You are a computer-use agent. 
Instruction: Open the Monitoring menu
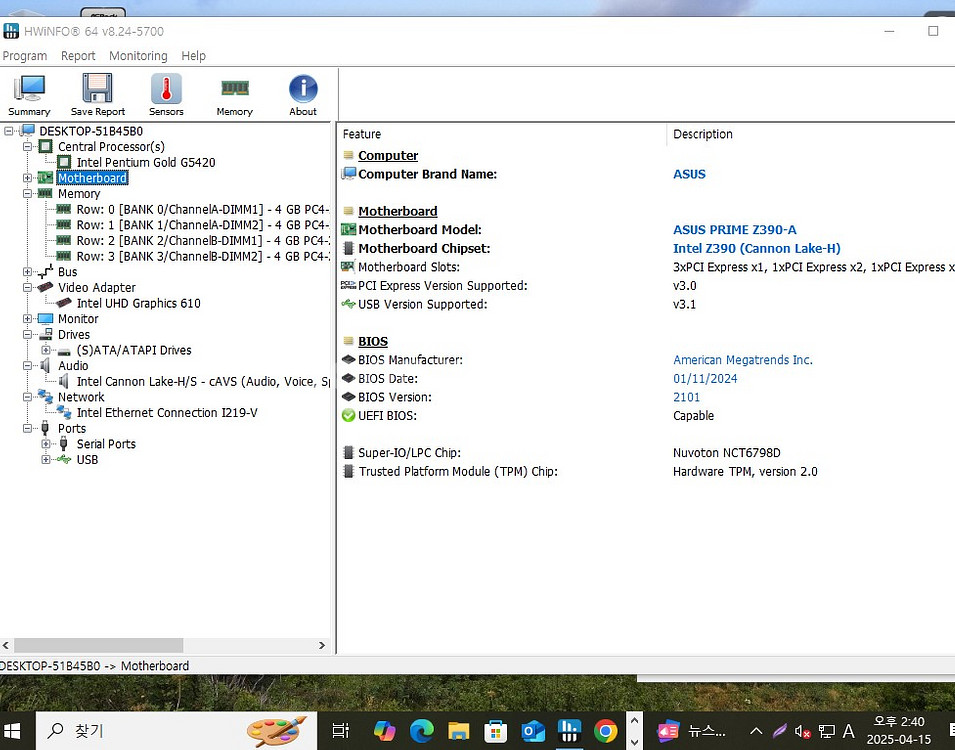point(138,56)
